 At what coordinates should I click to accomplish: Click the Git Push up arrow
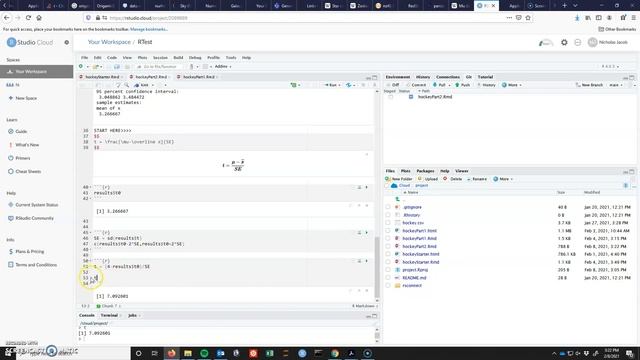pos(457,85)
